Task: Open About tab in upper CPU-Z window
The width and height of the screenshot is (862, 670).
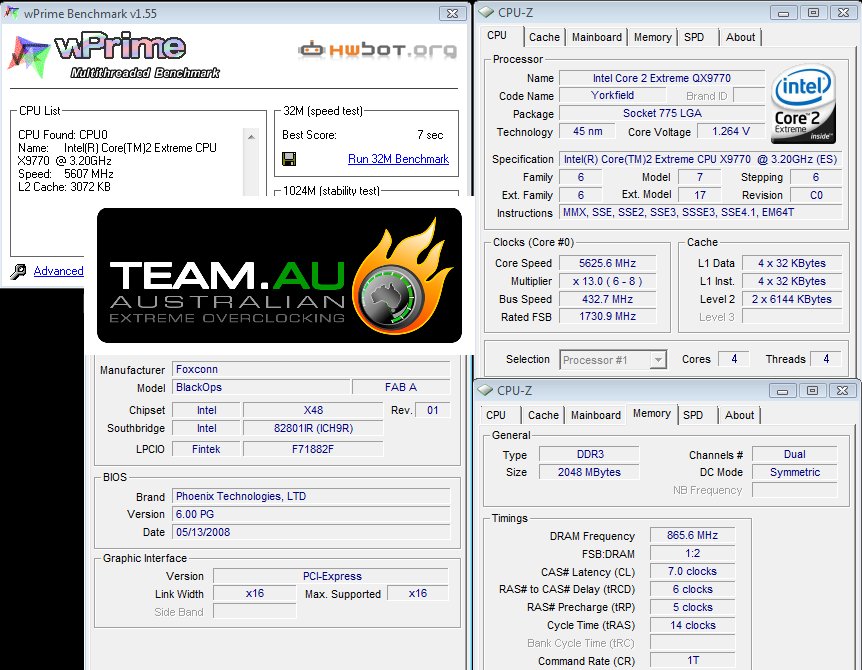Action: pos(740,37)
